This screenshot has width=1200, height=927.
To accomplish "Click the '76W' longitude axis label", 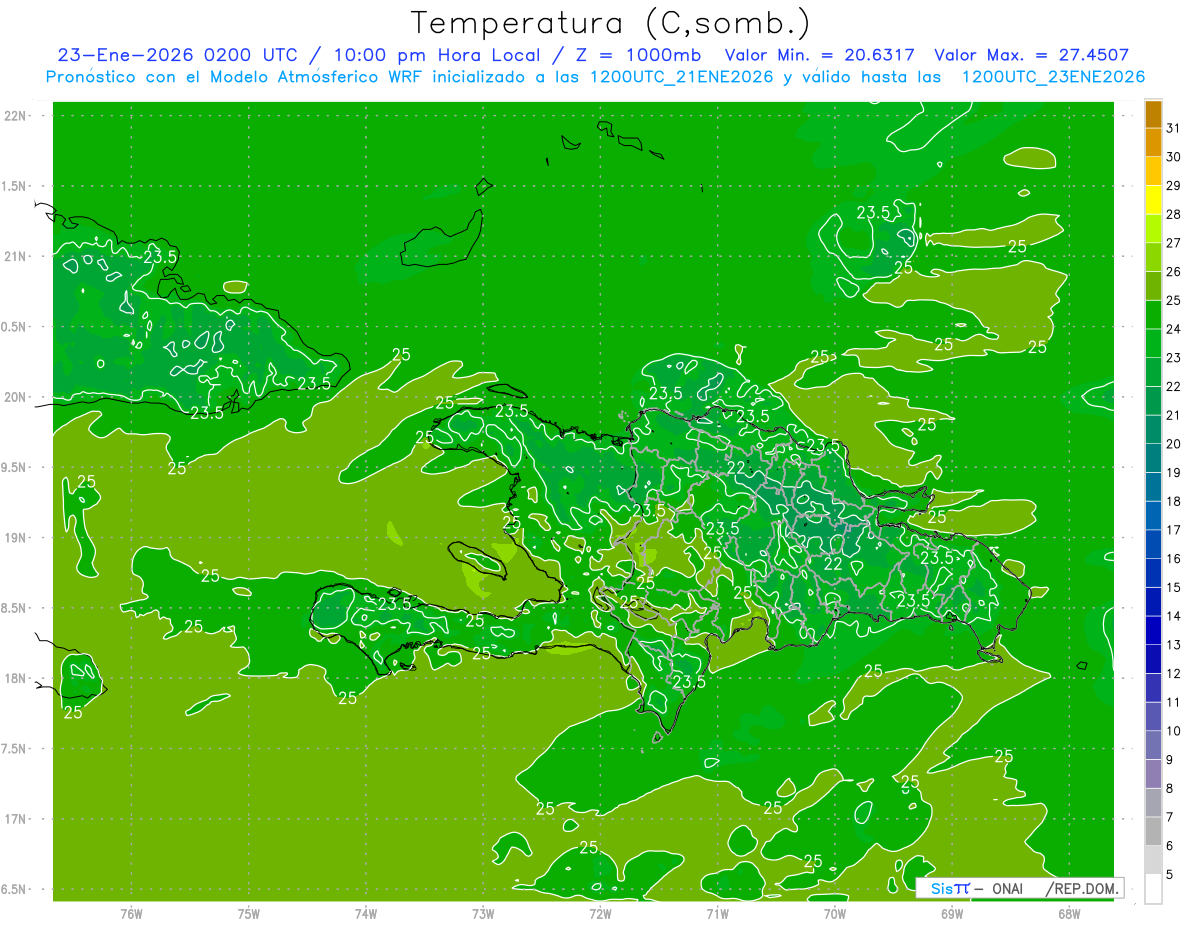I will coord(131,914).
